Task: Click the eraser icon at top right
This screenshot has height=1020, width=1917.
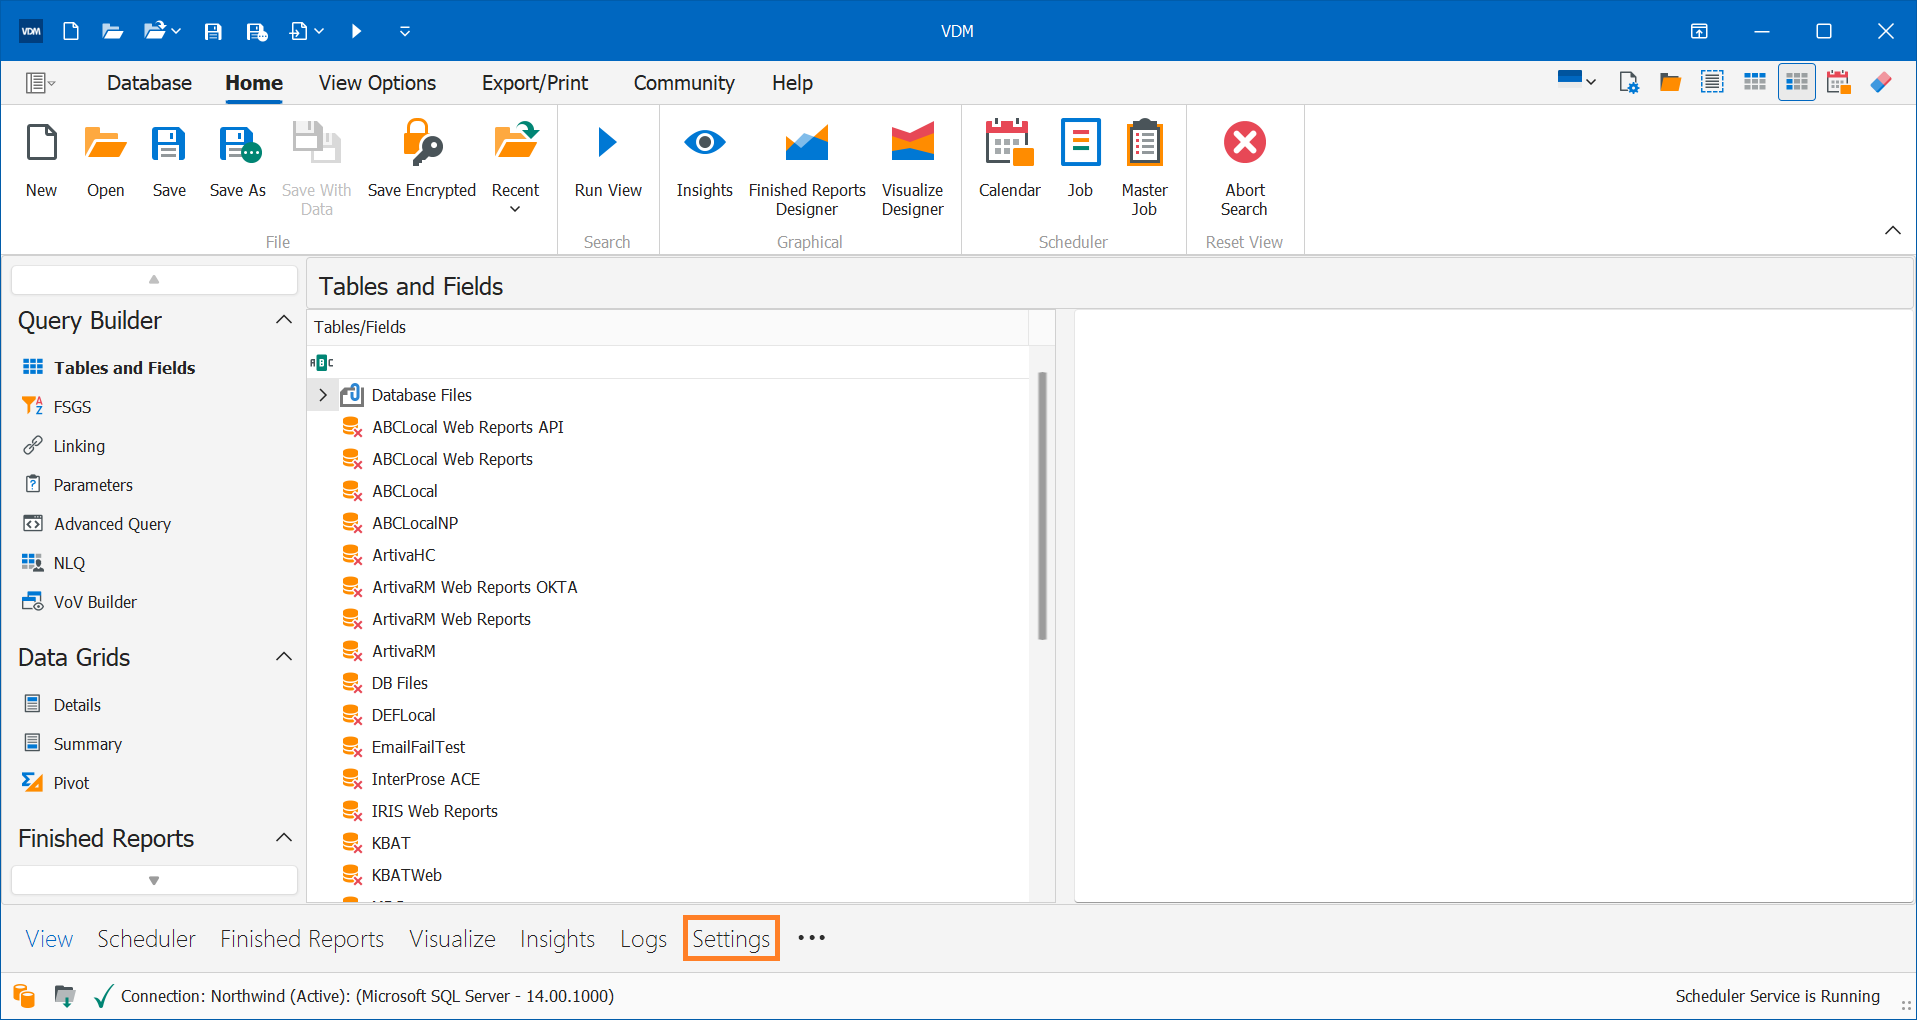Action: click(x=1881, y=83)
